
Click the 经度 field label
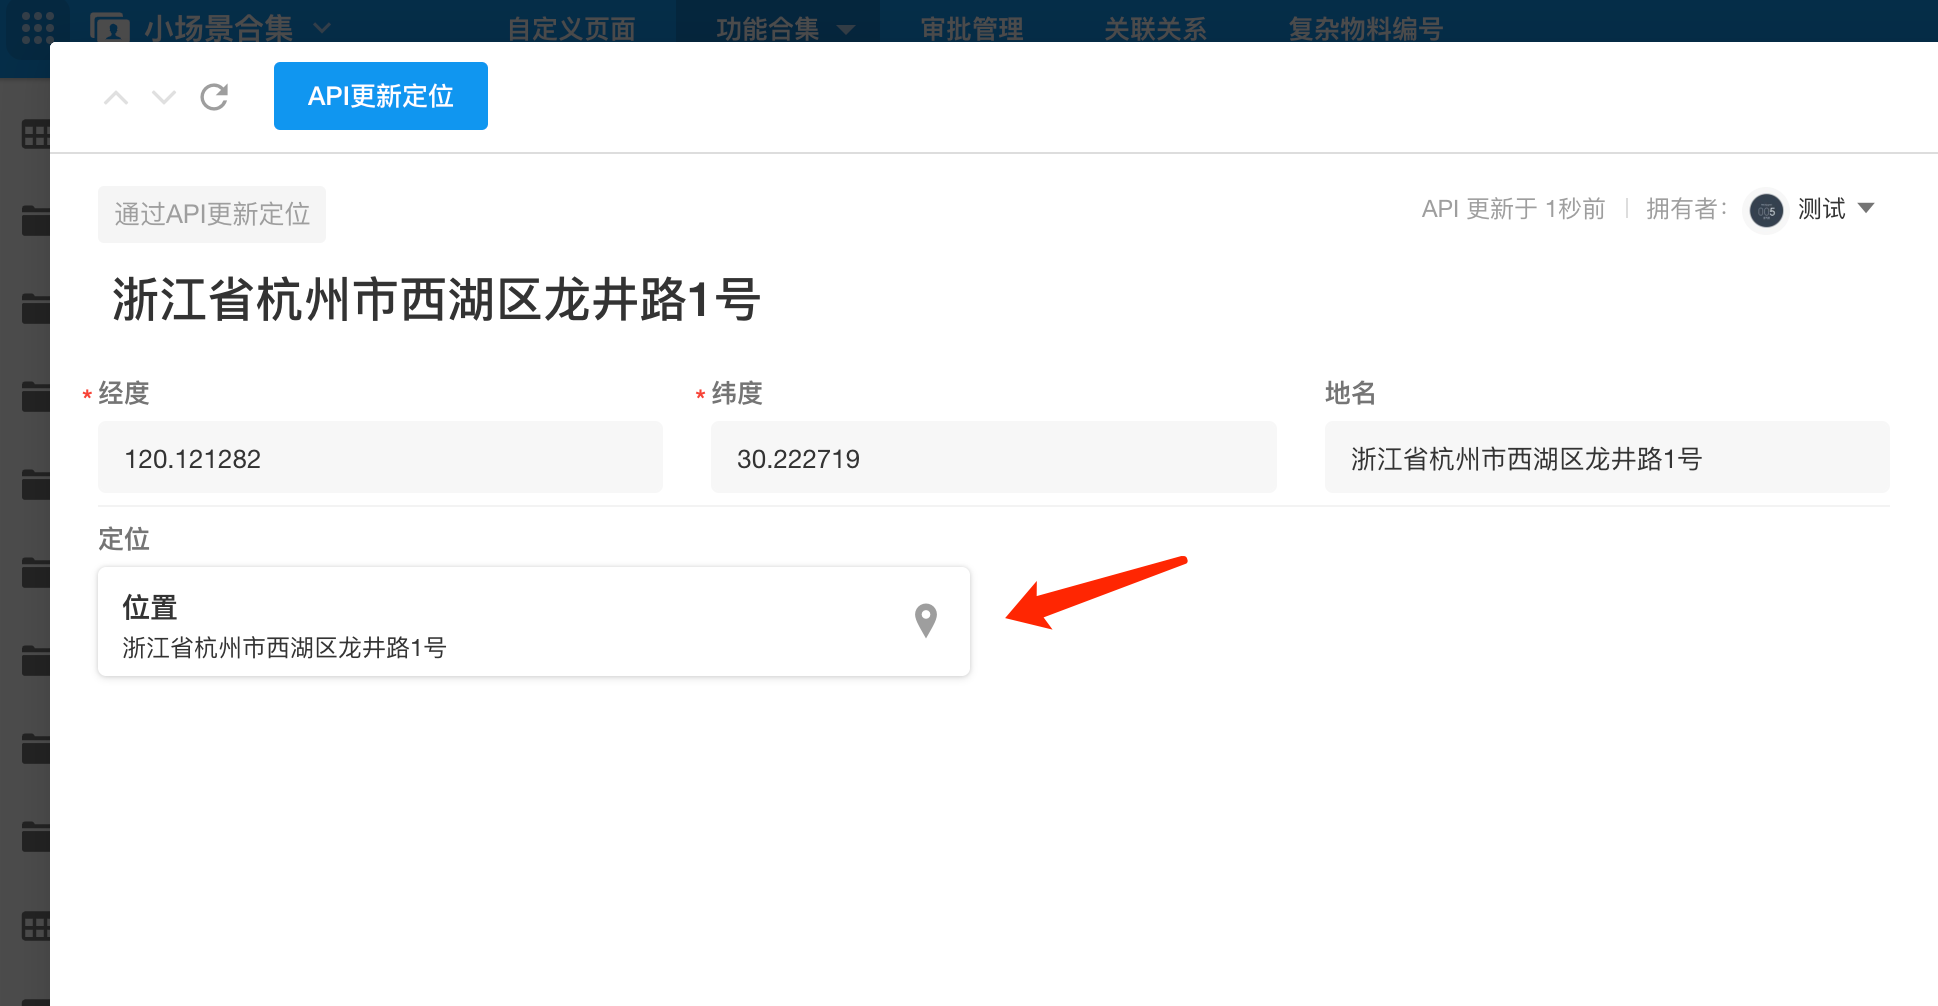(x=124, y=393)
